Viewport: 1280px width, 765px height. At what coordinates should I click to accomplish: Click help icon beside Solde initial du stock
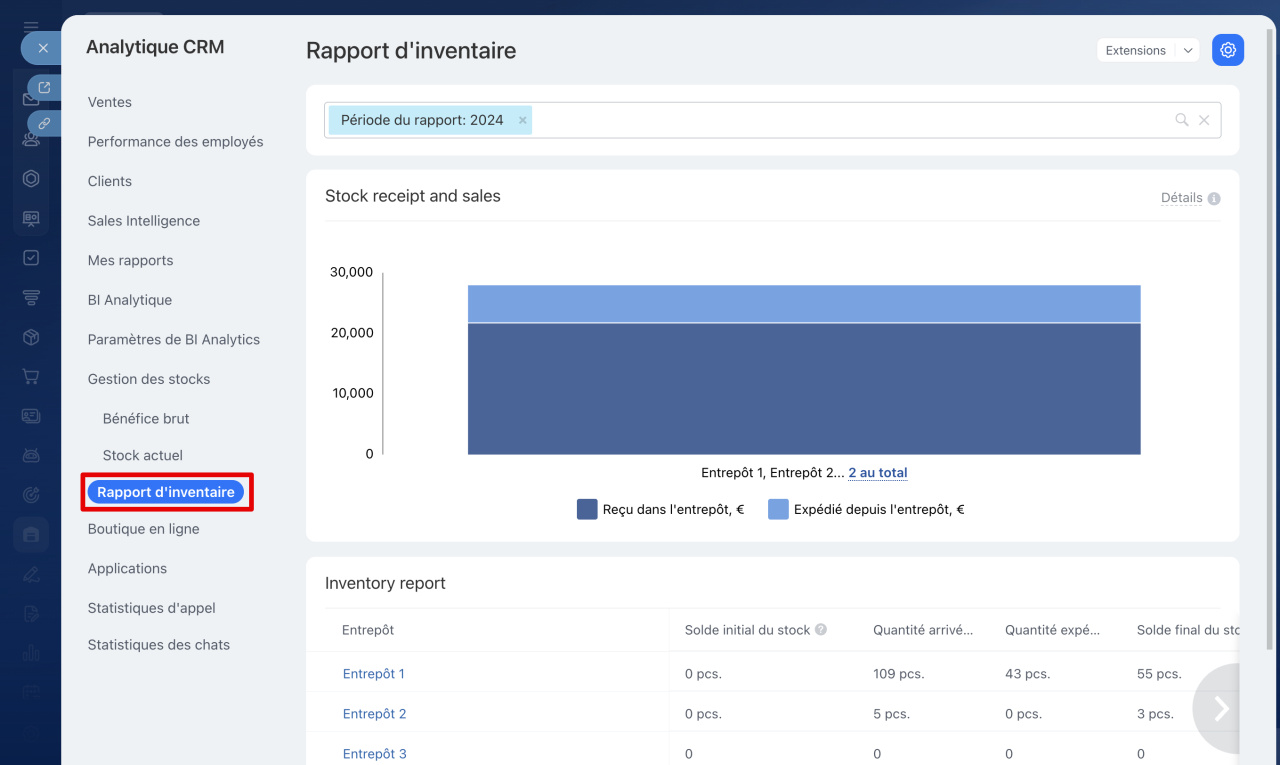pos(821,630)
